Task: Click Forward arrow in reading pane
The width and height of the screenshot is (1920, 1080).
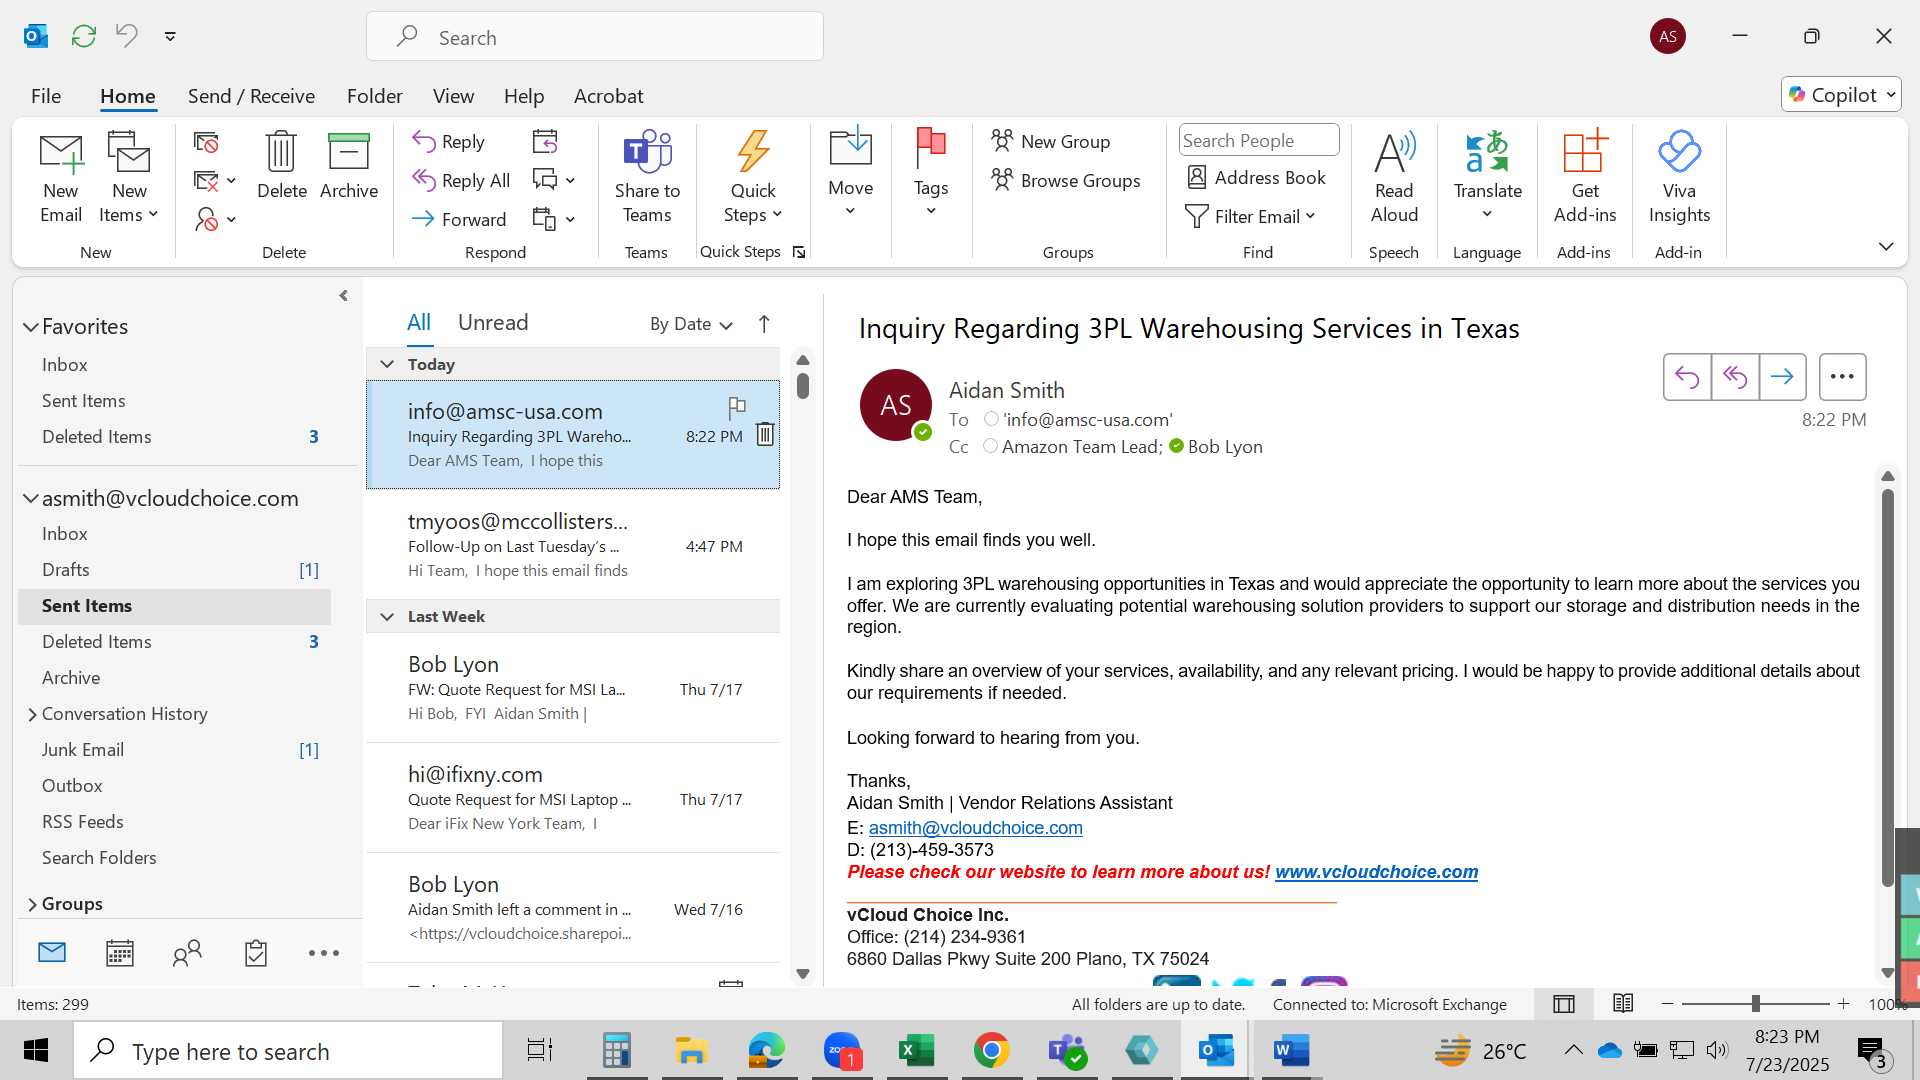Action: tap(1782, 377)
